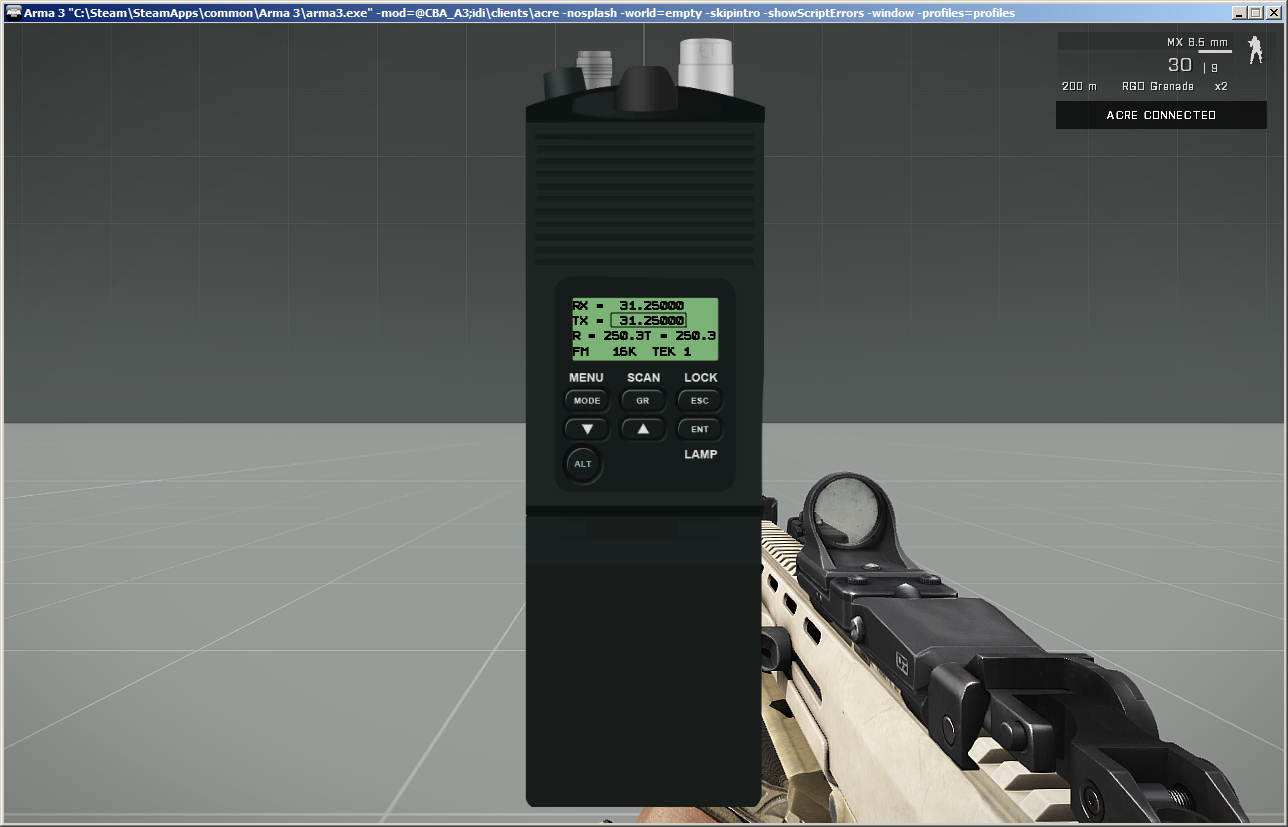Viewport: 1288px width, 827px height.
Task: Click the radio speaker grille
Action: pos(644,199)
